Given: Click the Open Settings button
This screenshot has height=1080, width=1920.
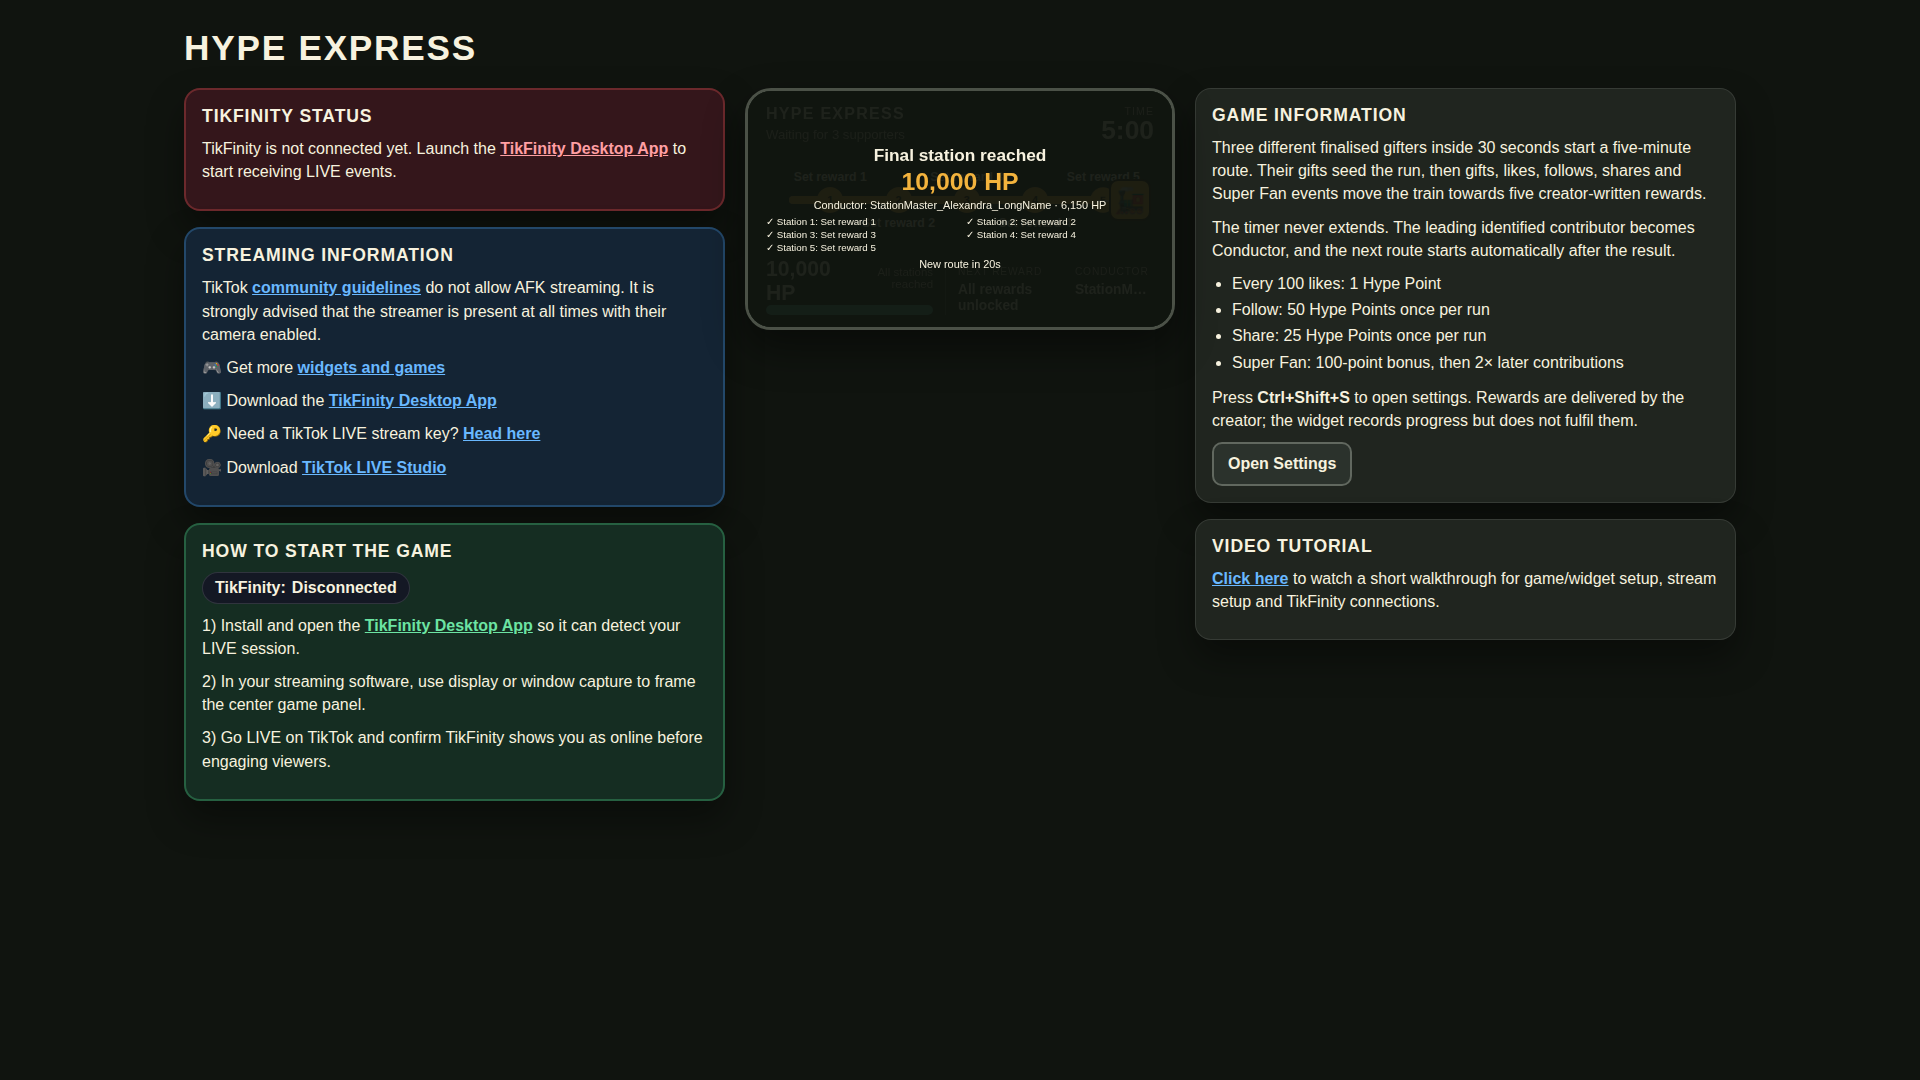Looking at the screenshot, I should point(1281,464).
